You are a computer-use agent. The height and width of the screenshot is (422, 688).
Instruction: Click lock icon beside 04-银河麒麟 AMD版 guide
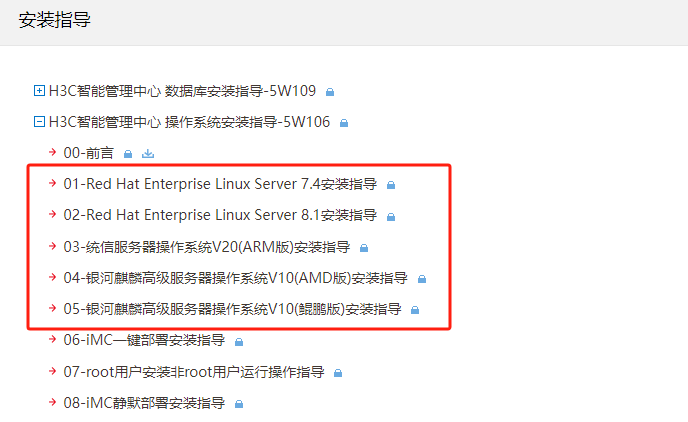click(x=422, y=279)
